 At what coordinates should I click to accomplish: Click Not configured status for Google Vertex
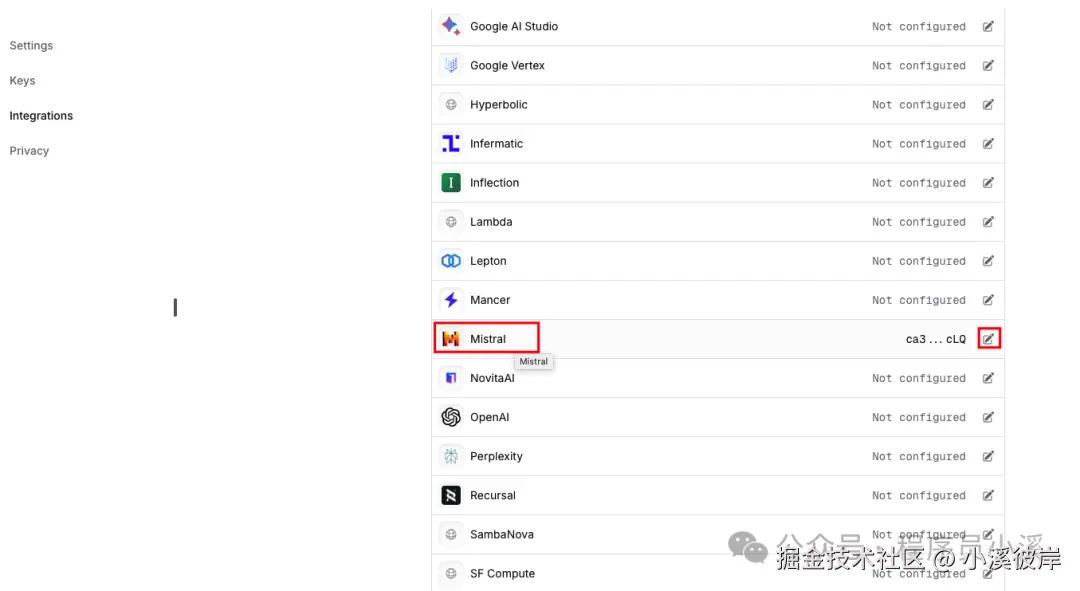pos(919,65)
